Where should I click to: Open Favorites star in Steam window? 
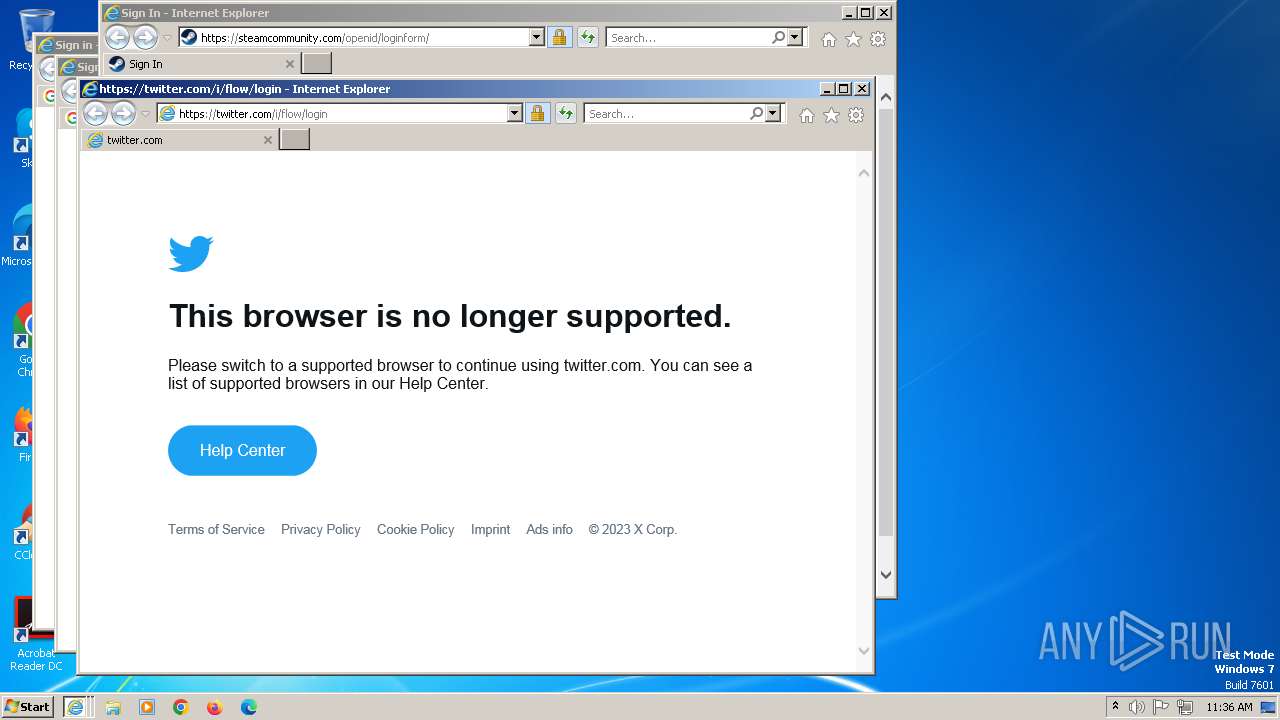tap(853, 39)
